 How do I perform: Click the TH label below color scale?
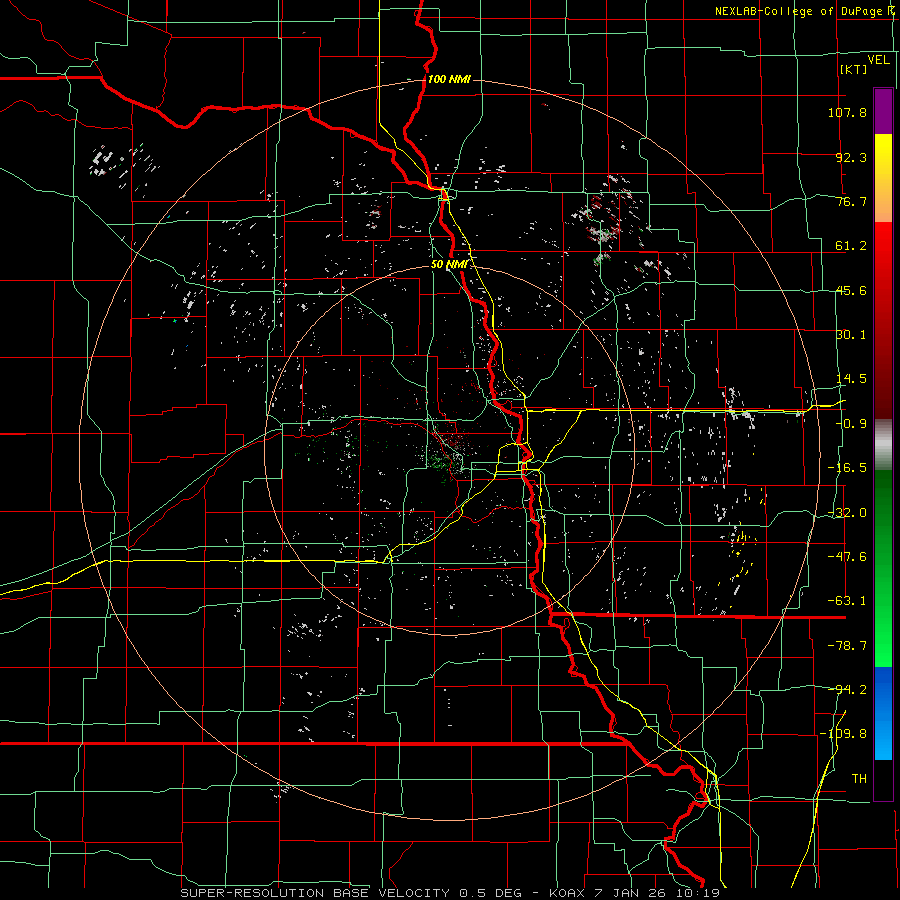(859, 779)
